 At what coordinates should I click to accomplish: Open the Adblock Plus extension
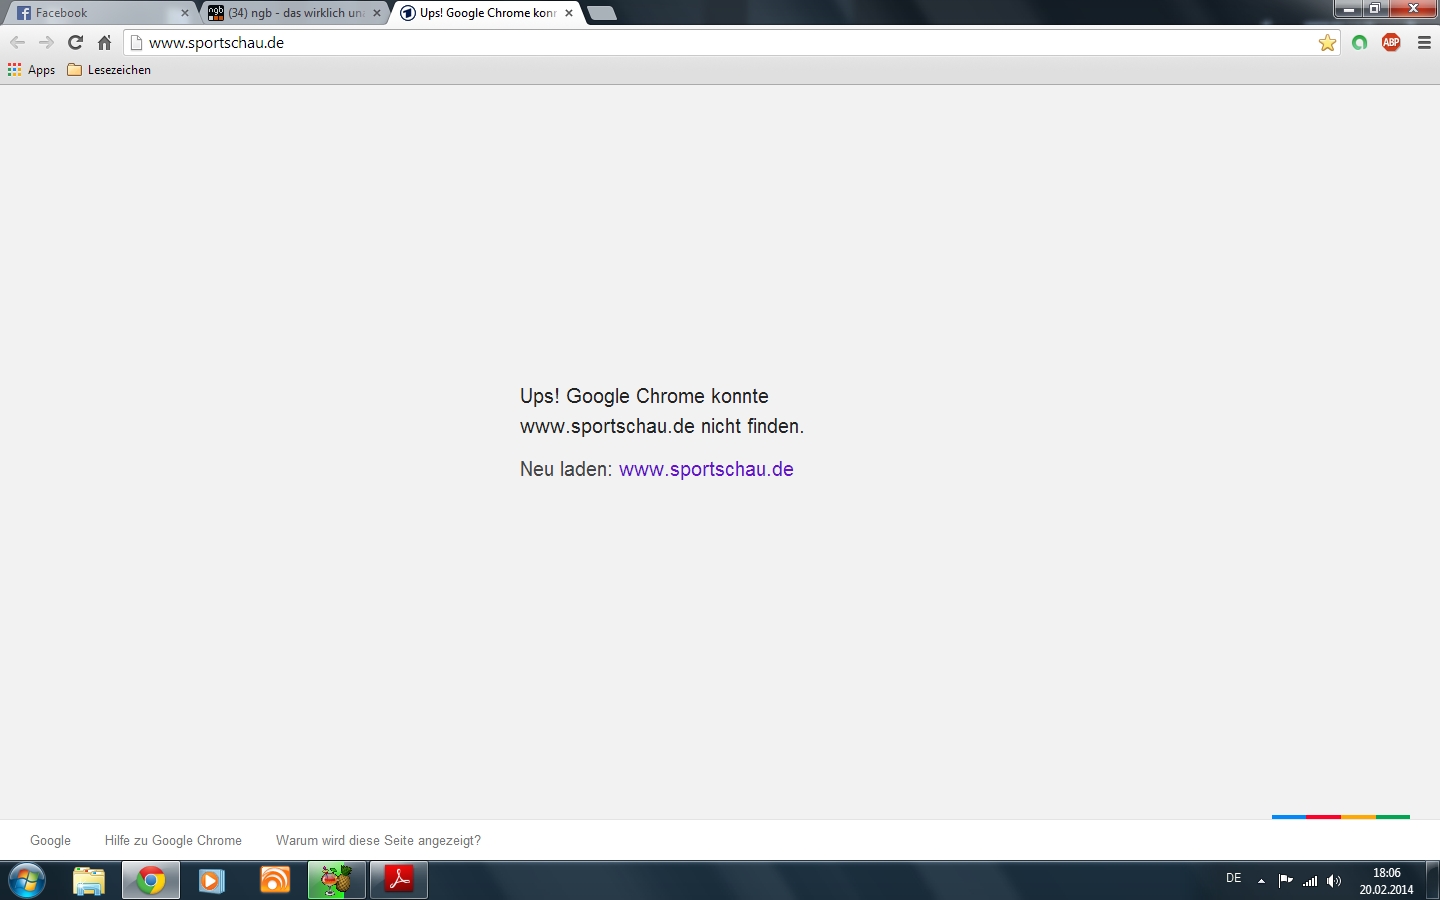[x=1391, y=42]
